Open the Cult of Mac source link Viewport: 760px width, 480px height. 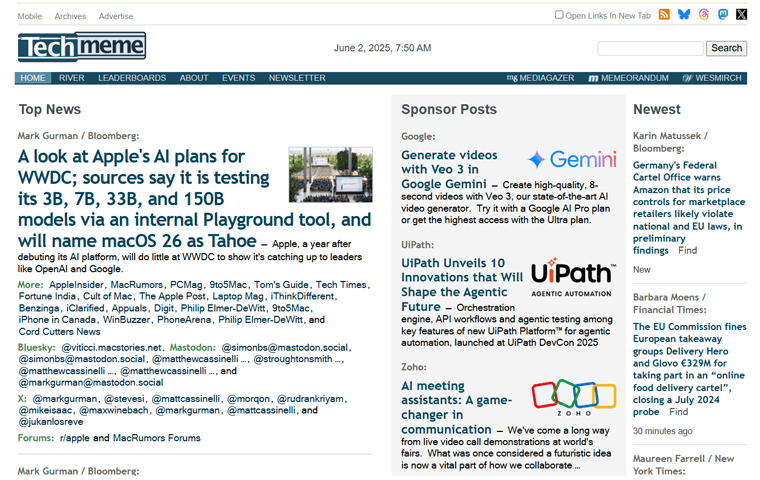click(x=108, y=296)
